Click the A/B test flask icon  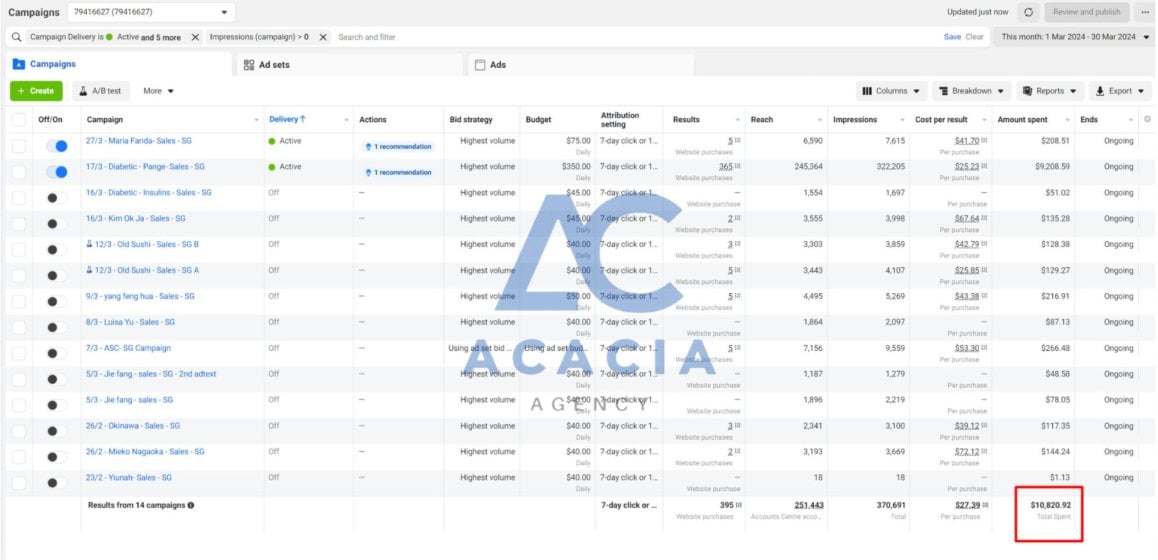pyautogui.click(x=83, y=91)
